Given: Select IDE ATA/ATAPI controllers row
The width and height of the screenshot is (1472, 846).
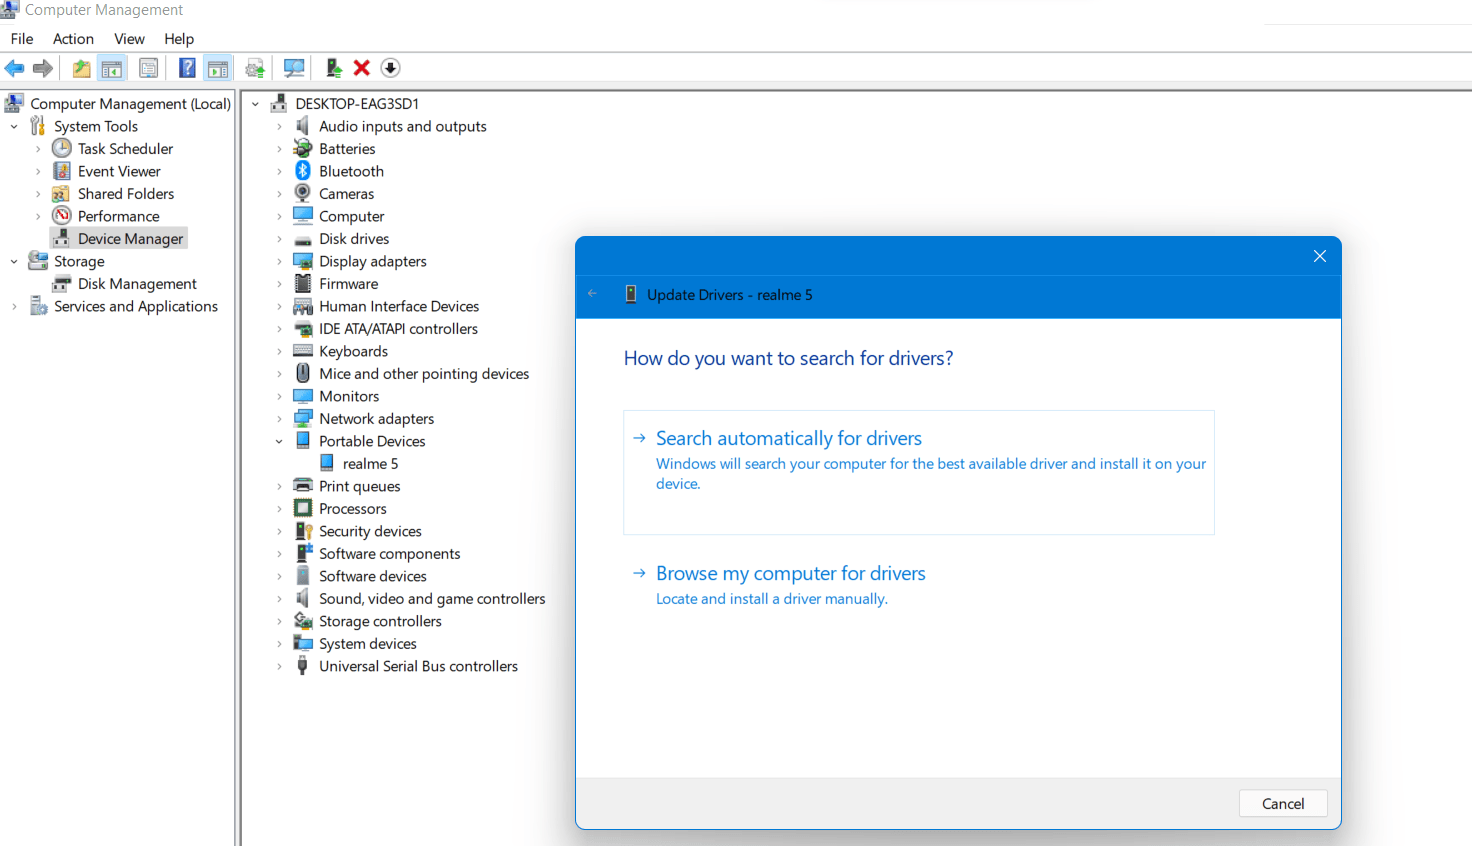Looking at the screenshot, I should pyautogui.click(x=398, y=329).
